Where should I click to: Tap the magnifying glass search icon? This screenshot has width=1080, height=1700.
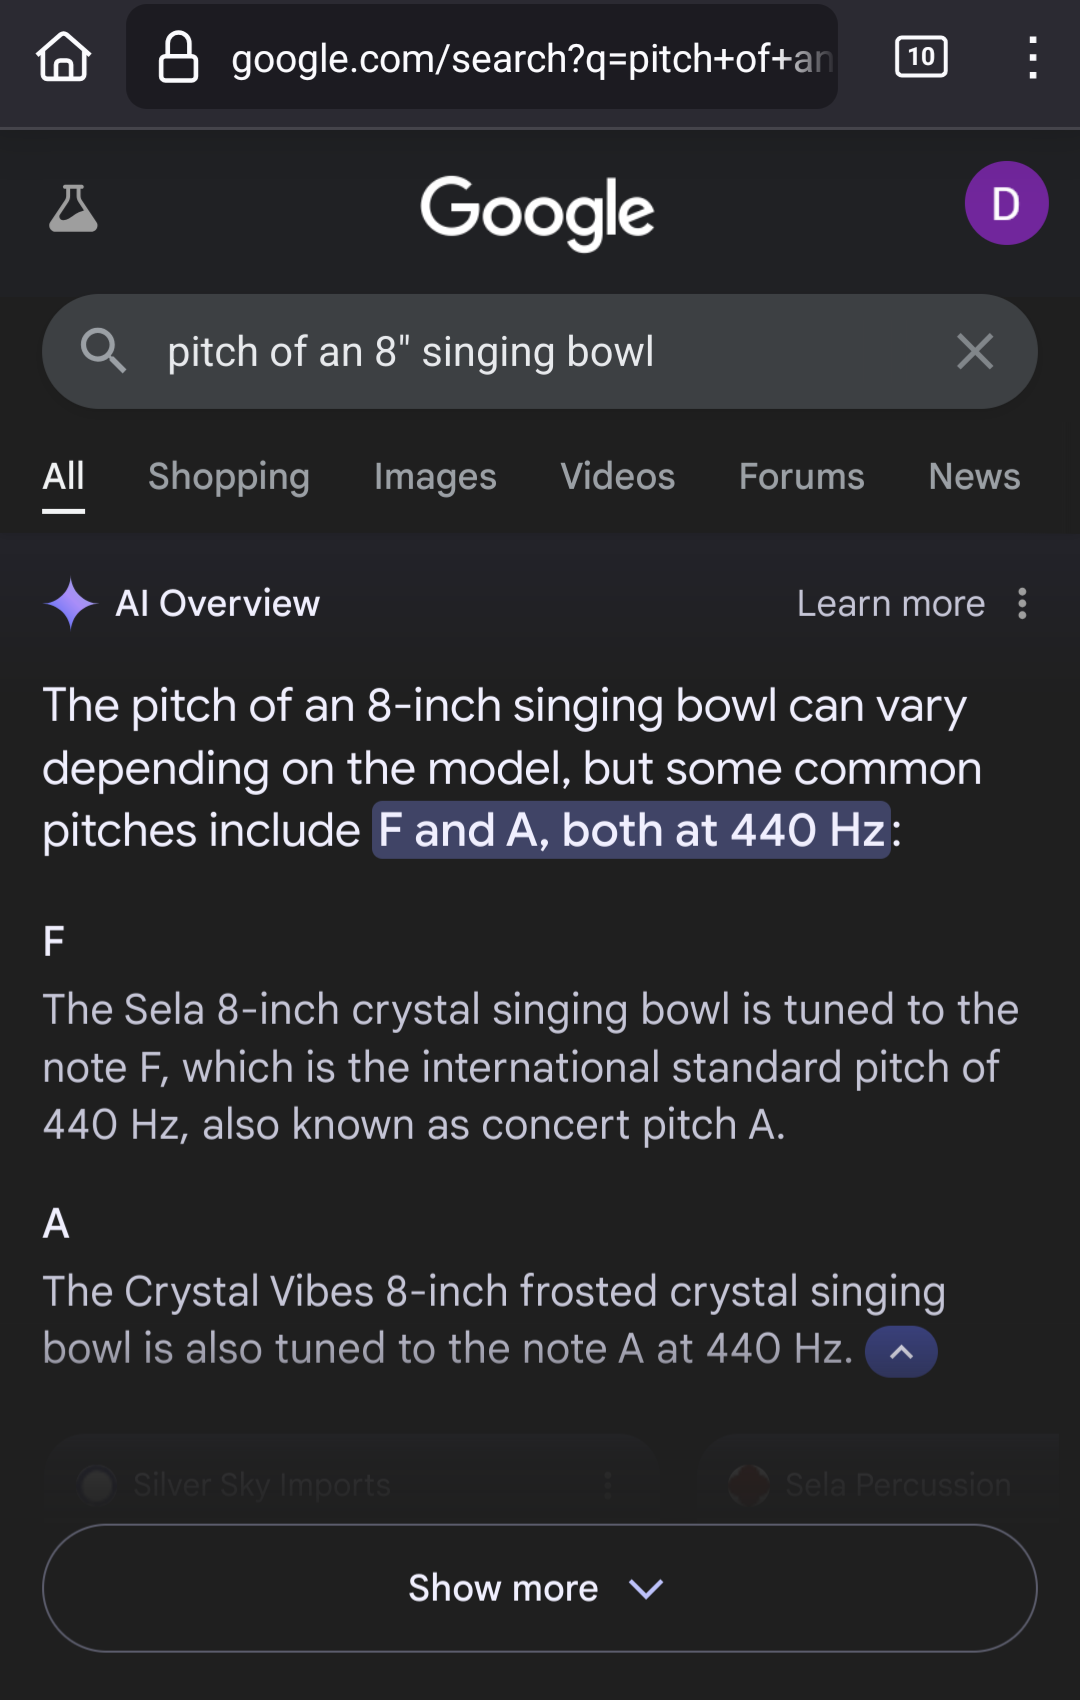click(103, 351)
